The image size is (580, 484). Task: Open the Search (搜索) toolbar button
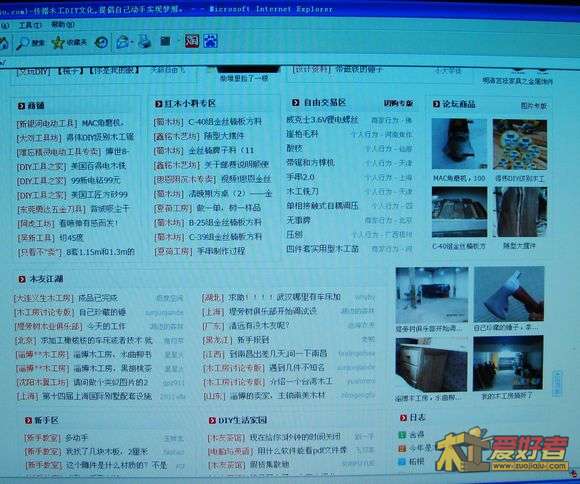[30, 43]
